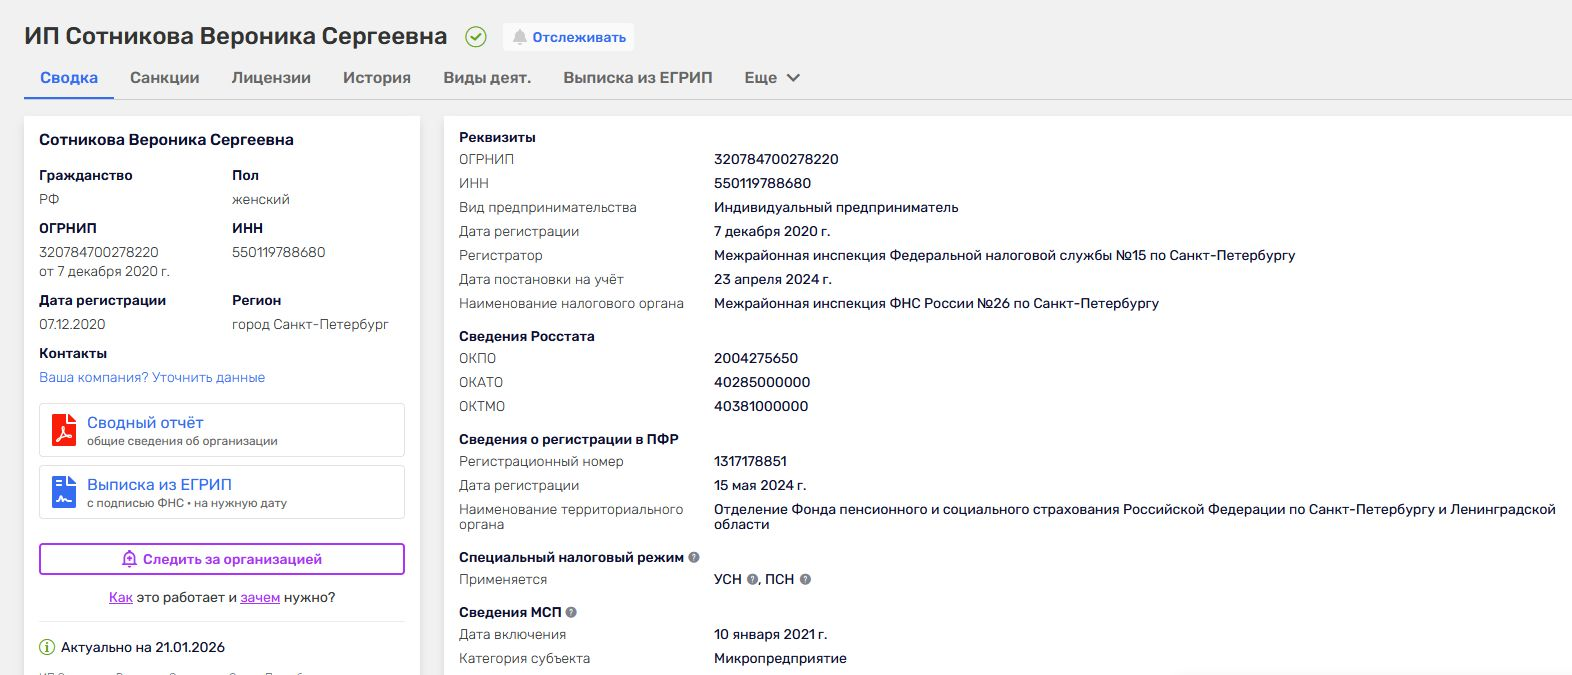Click the bell icon in Отслеживать button
Viewport: 1572px width, 675px height.
pyautogui.click(x=519, y=37)
